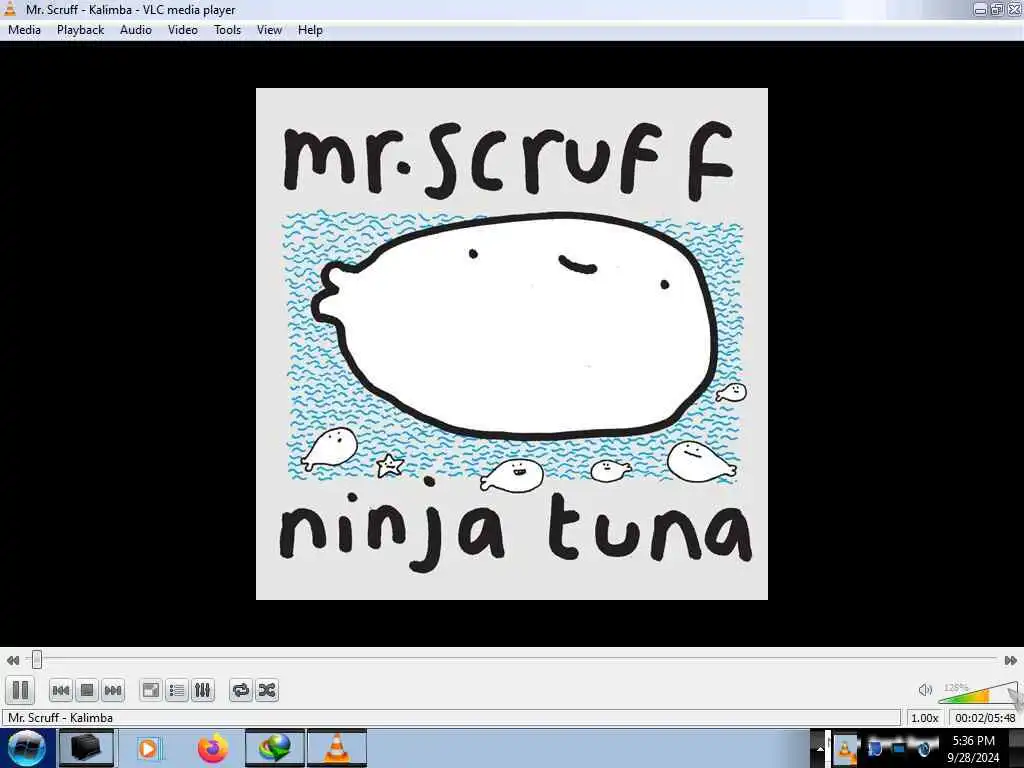Open Internet Download Manager taskbar icon
This screenshot has height=768, width=1024.
coord(274,748)
